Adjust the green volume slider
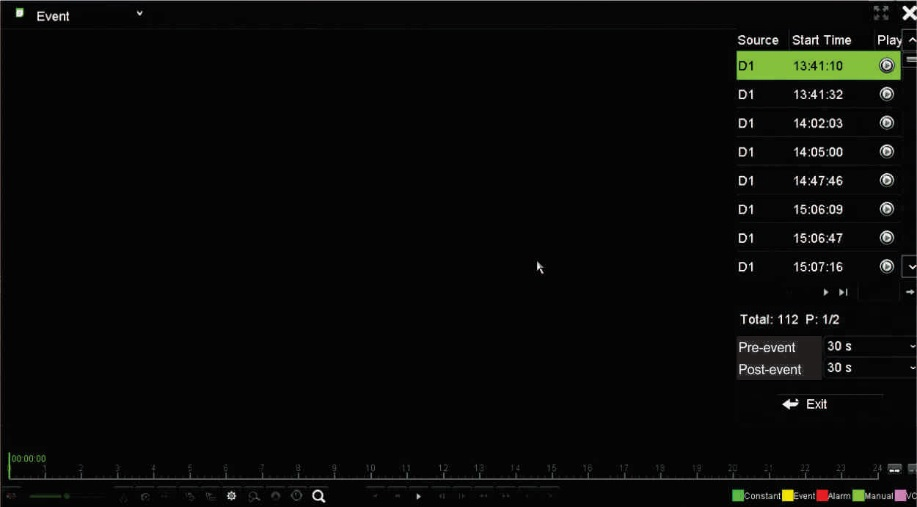Viewport: 917px width, 507px height. click(x=67, y=496)
